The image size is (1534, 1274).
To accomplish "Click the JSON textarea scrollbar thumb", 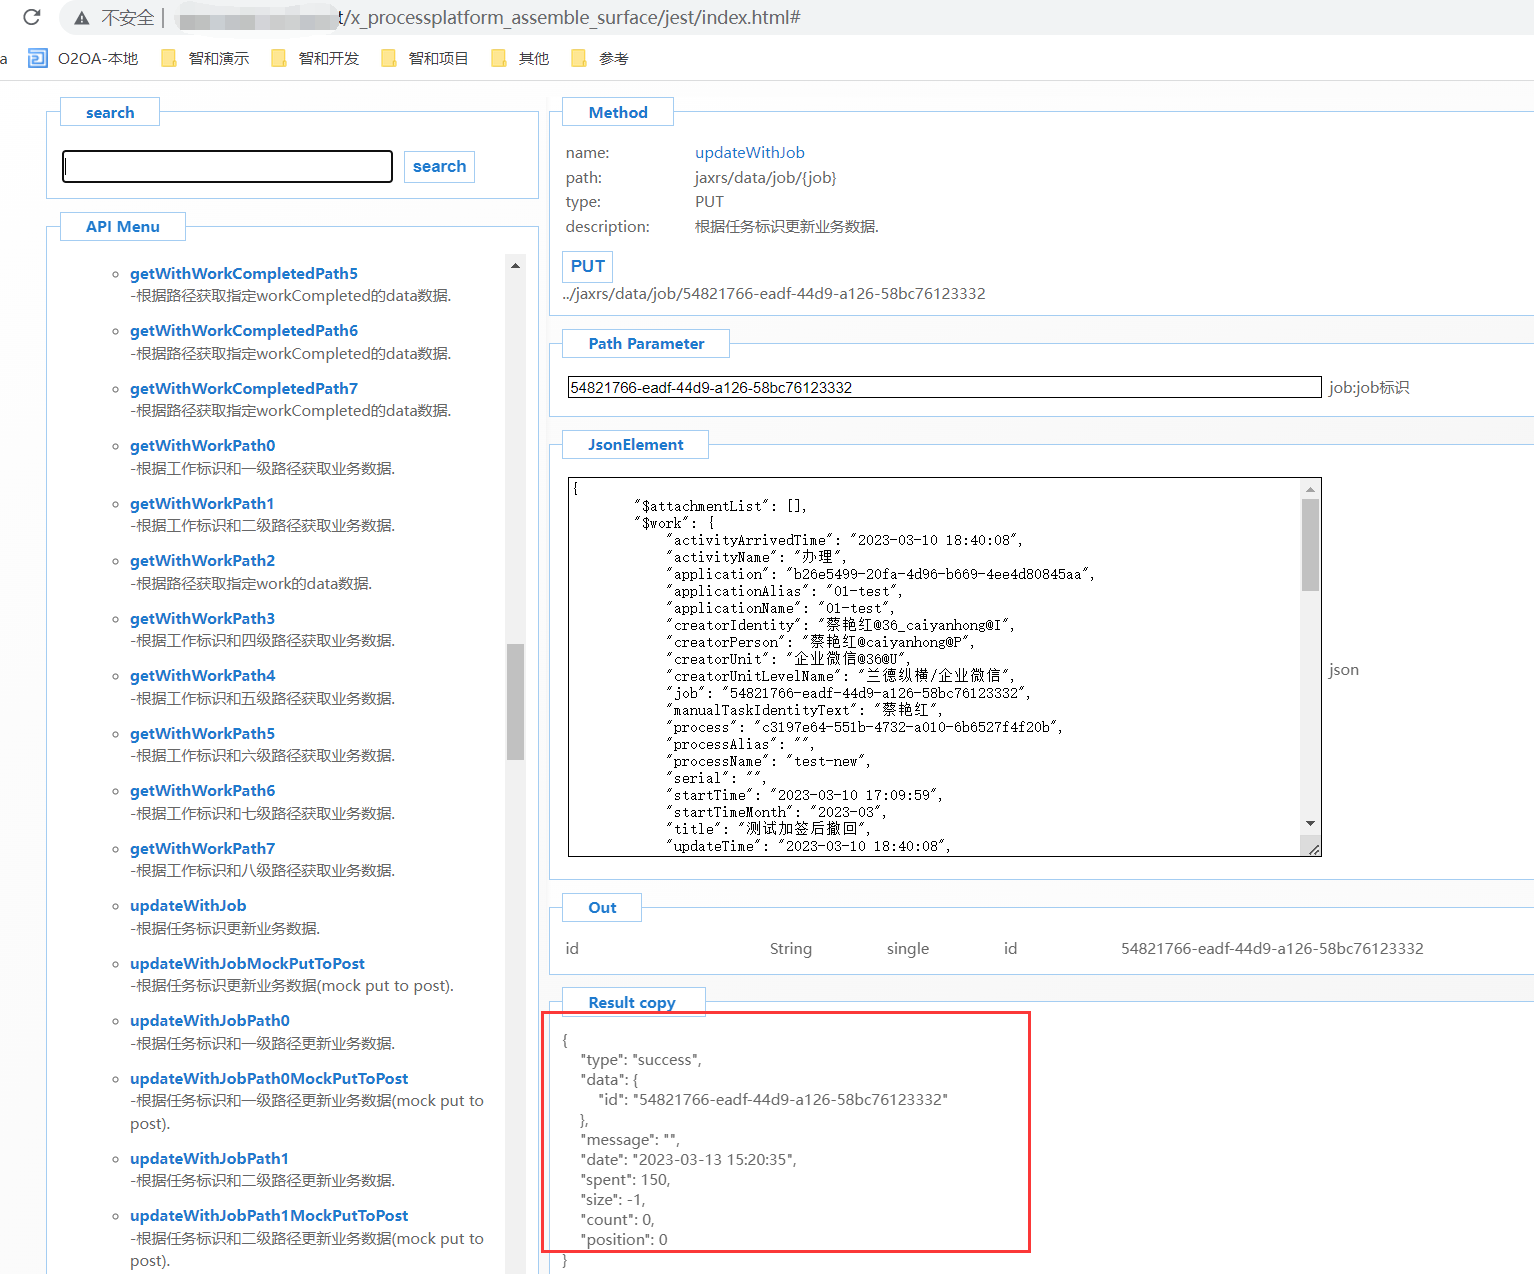I will (x=1310, y=545).
